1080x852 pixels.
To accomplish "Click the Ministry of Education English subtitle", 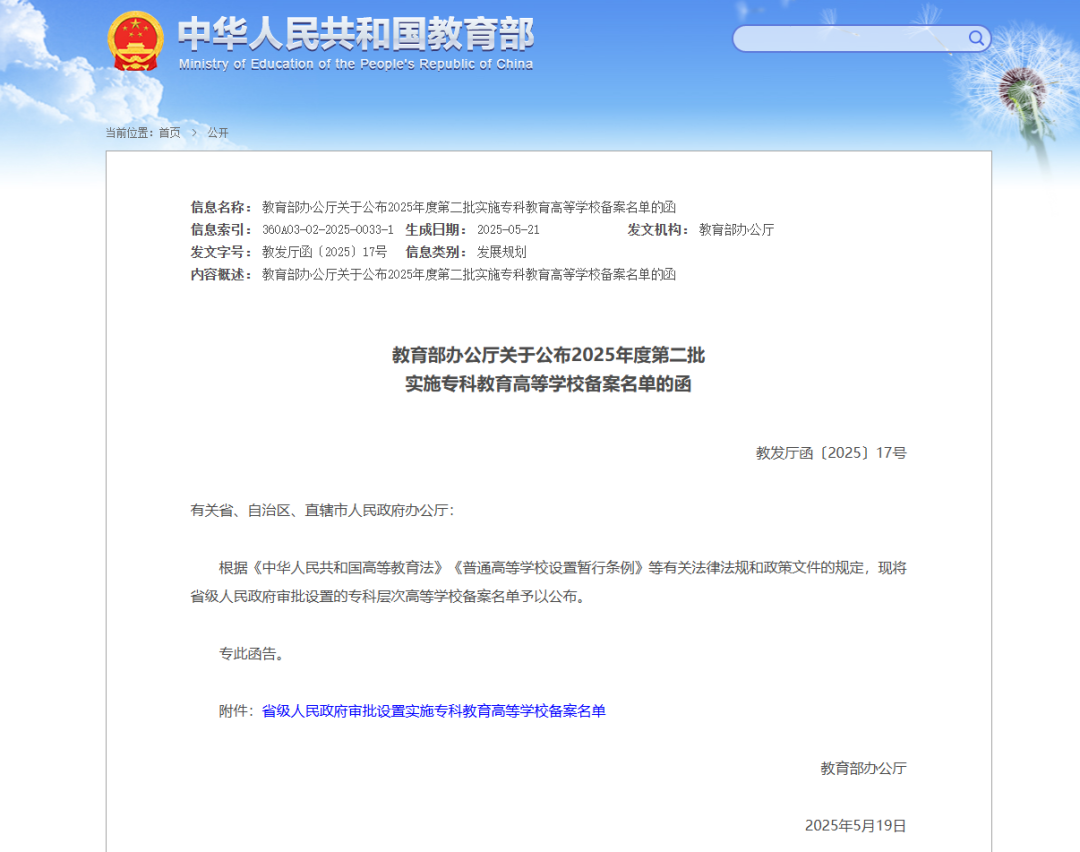I will point(356,64).
